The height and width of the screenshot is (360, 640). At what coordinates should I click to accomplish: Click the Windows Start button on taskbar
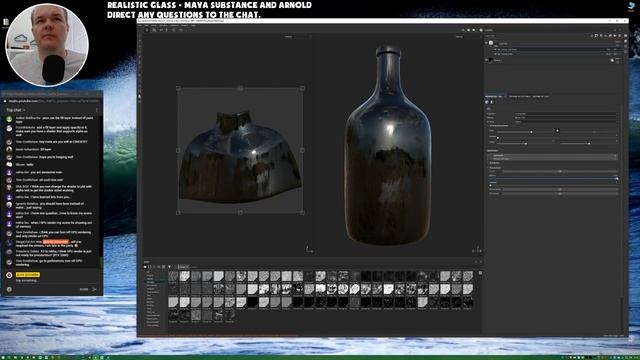[3, 358]
